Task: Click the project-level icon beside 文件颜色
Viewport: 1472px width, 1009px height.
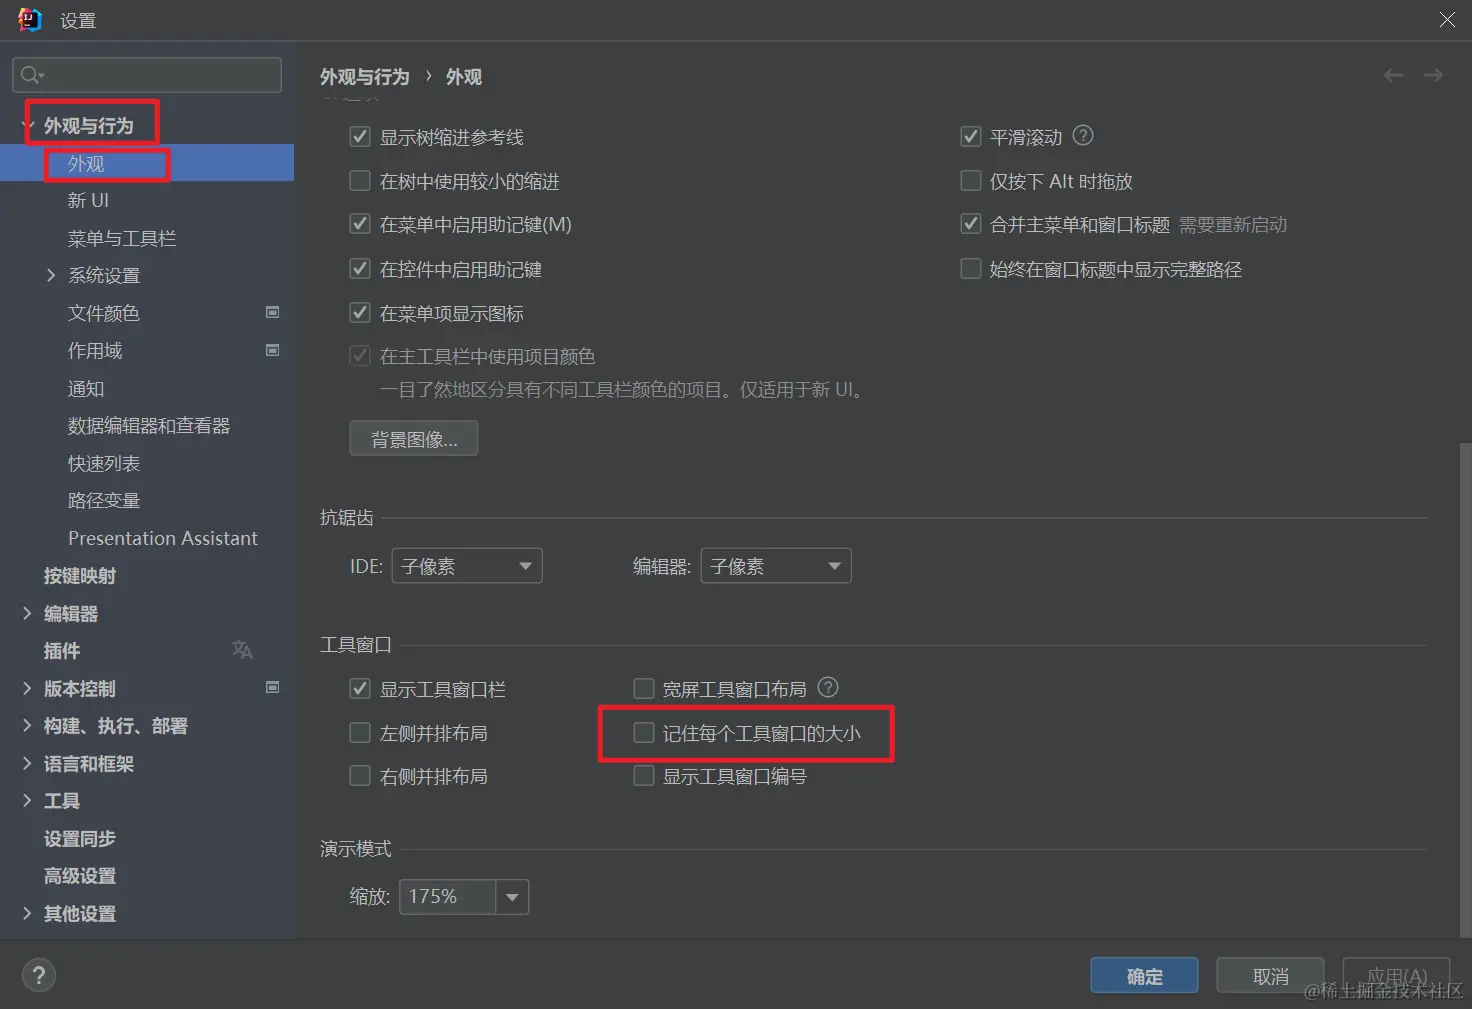Action: pos(272,312)
